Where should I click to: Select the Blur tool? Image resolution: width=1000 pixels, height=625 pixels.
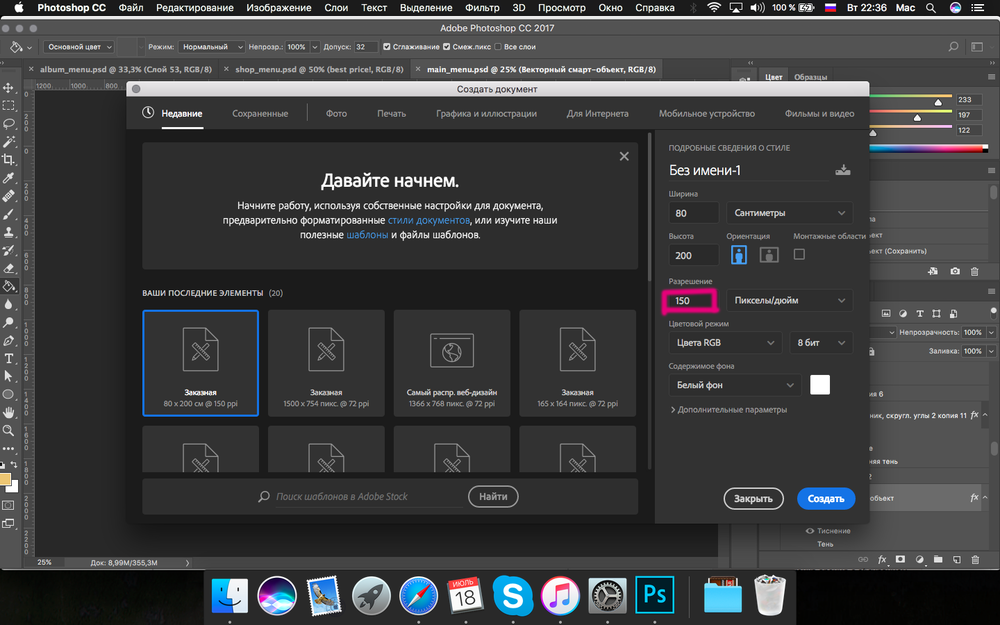tap(9, 304)
